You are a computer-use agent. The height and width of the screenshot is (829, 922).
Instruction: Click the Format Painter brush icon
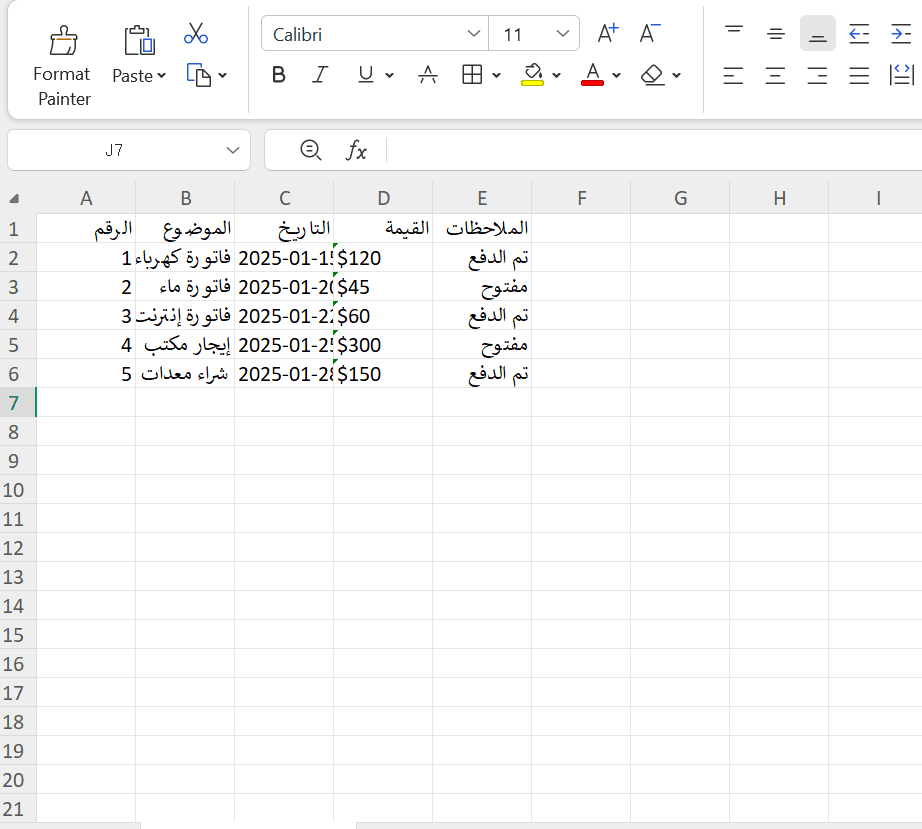63,41
